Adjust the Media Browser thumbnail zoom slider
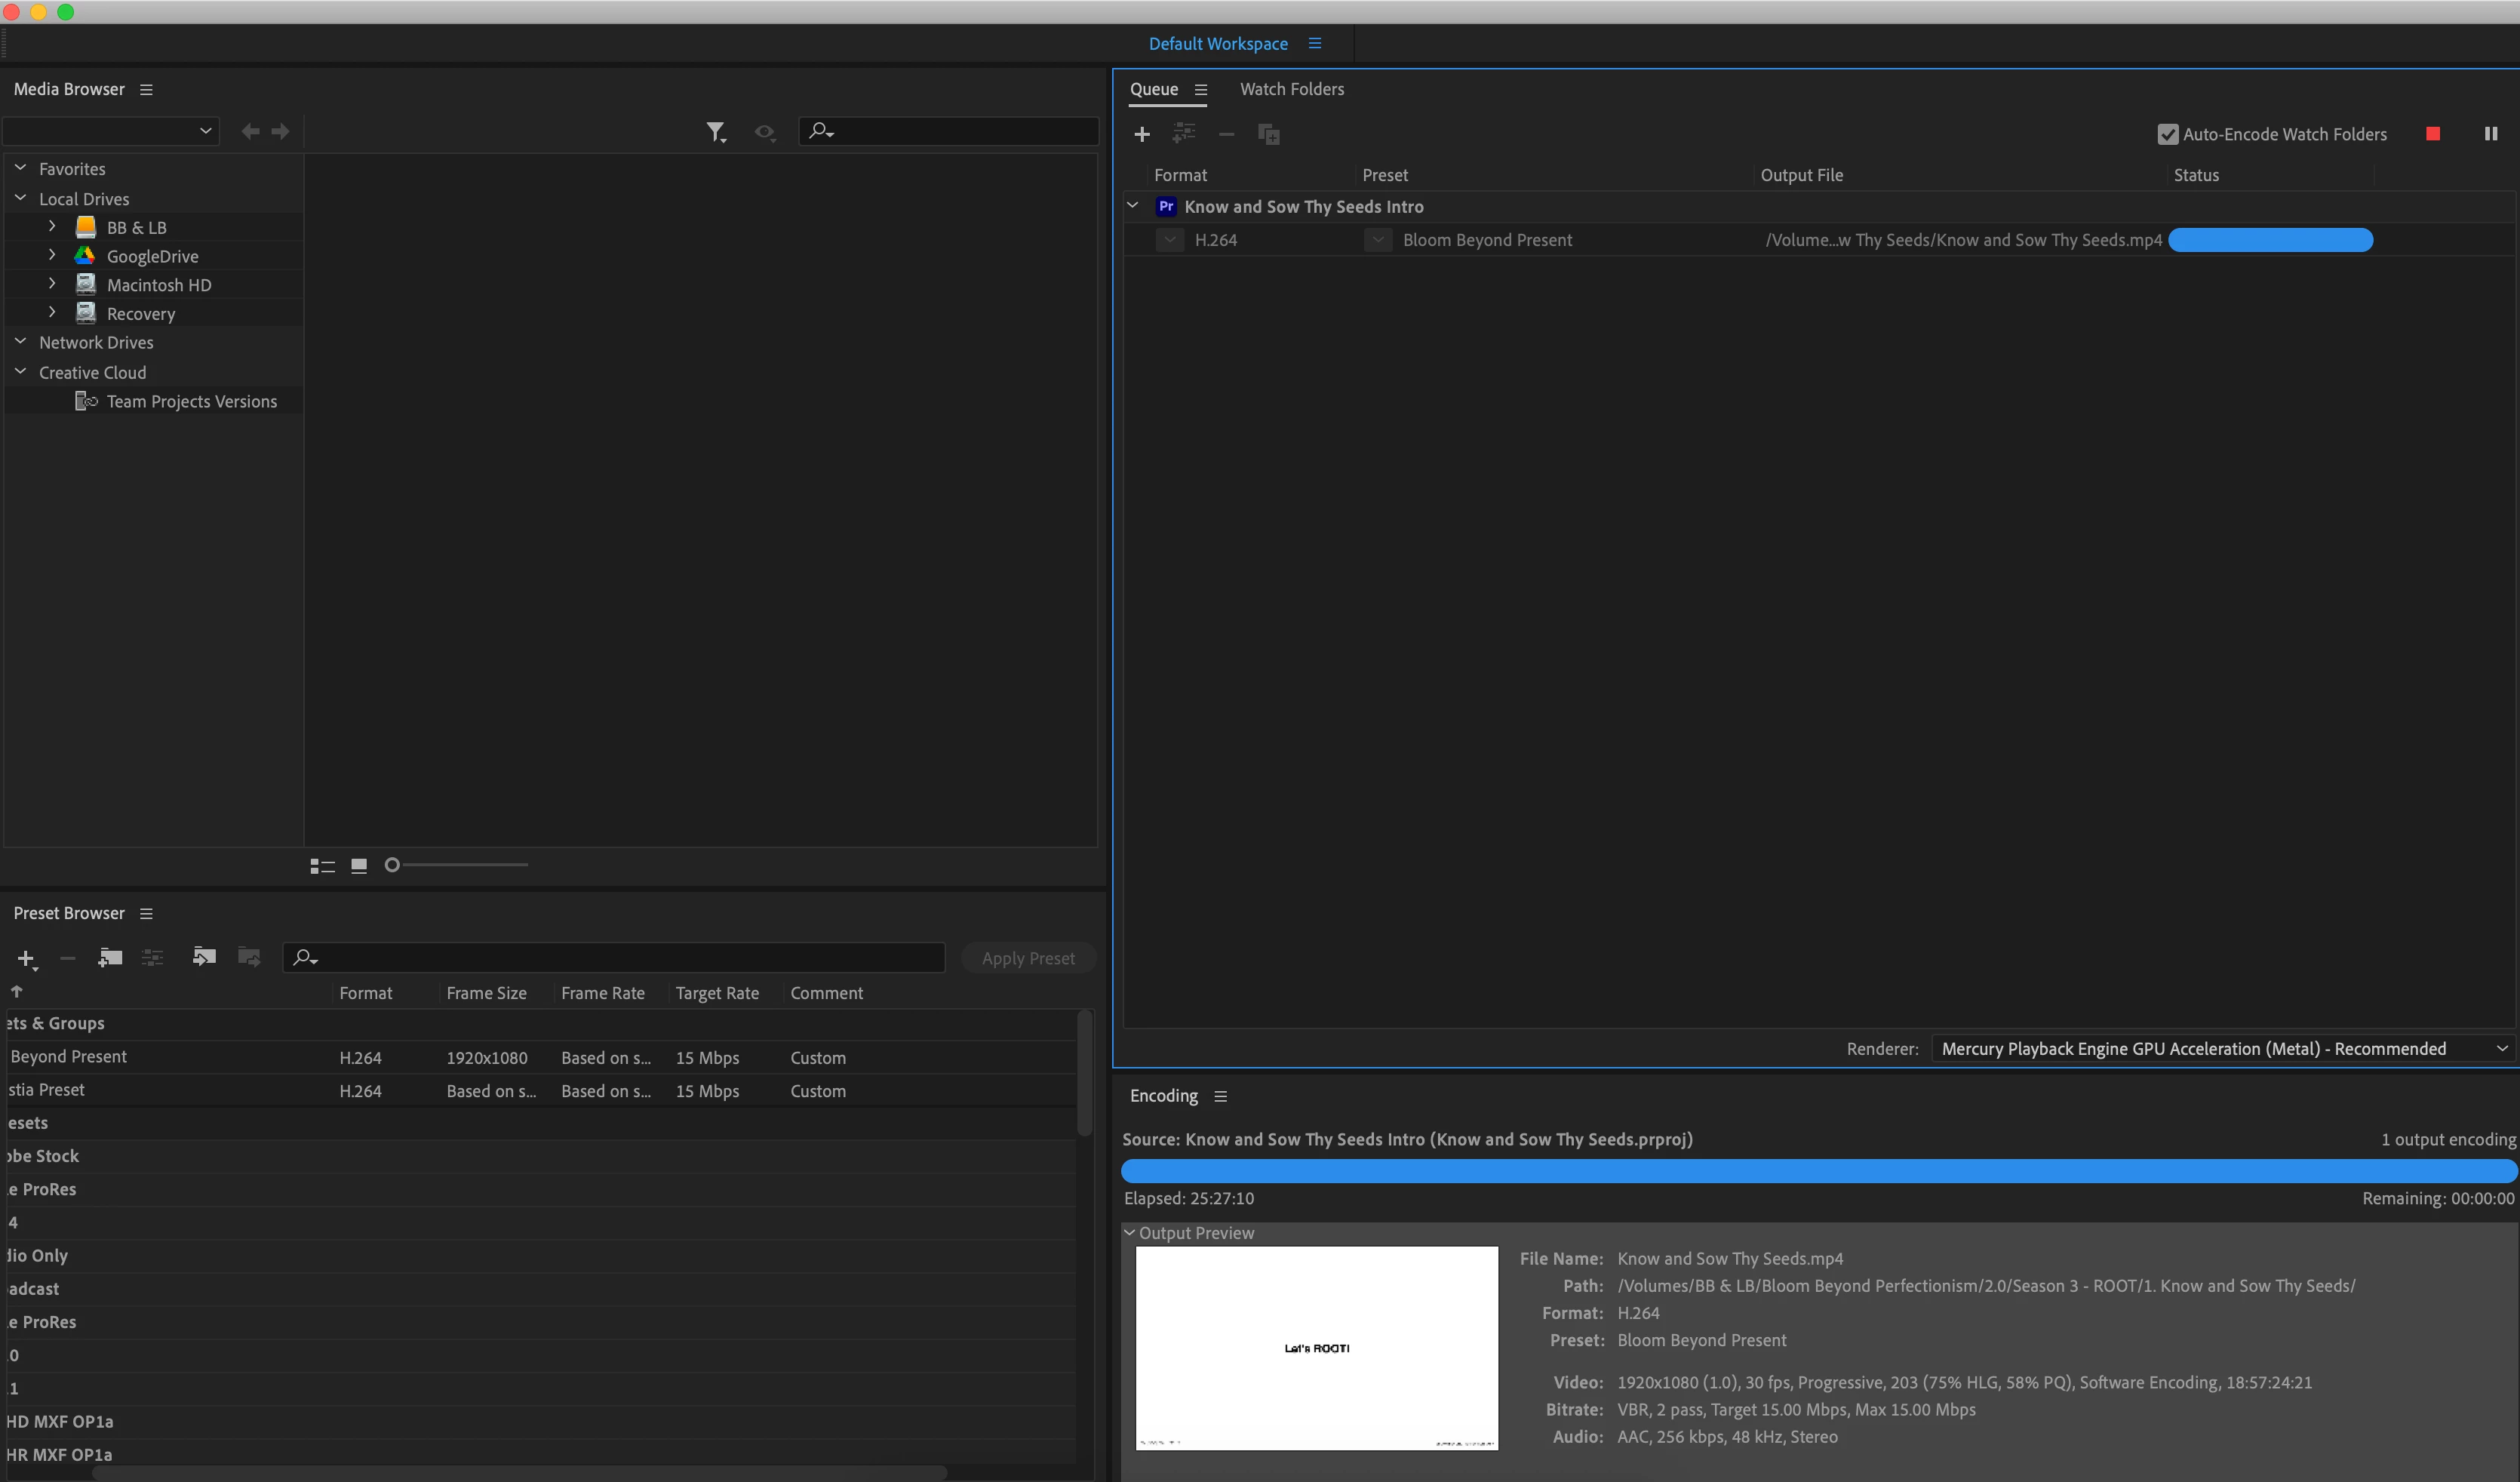2520x1482 pixels. (393, 865)
